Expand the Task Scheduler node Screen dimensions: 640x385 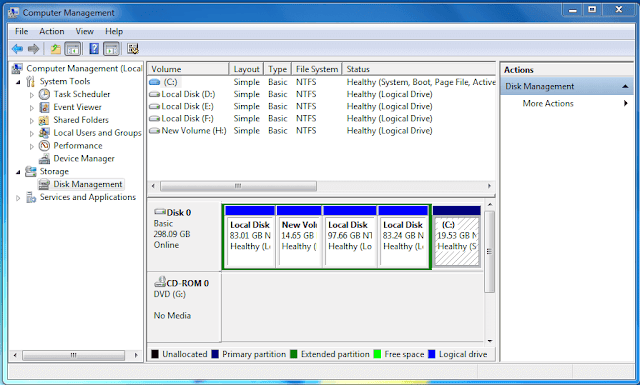pyautogui.click(x=31, y=95)
